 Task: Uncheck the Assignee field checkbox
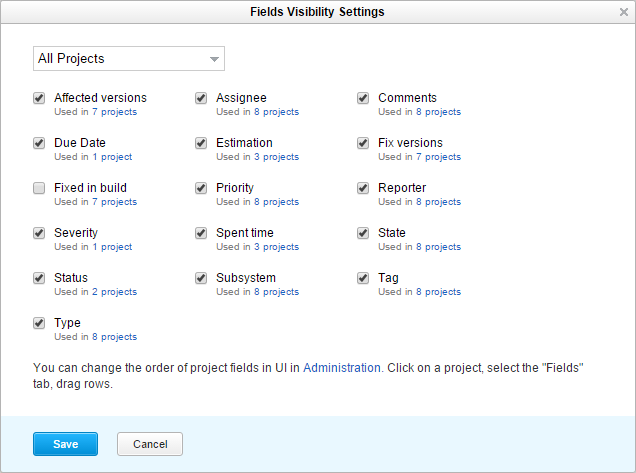(201, 98)
